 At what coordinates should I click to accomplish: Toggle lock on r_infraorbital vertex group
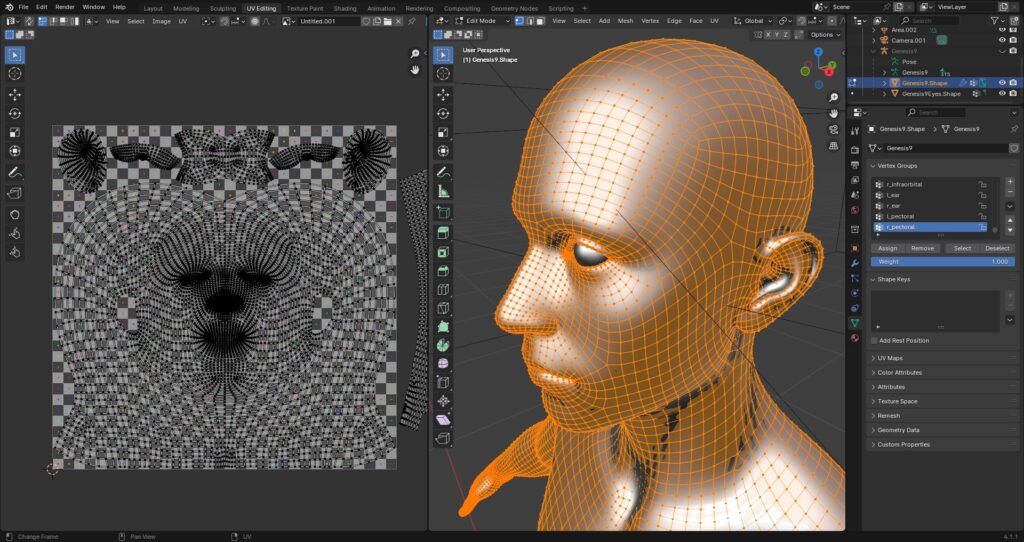click(x=982, y=184)
